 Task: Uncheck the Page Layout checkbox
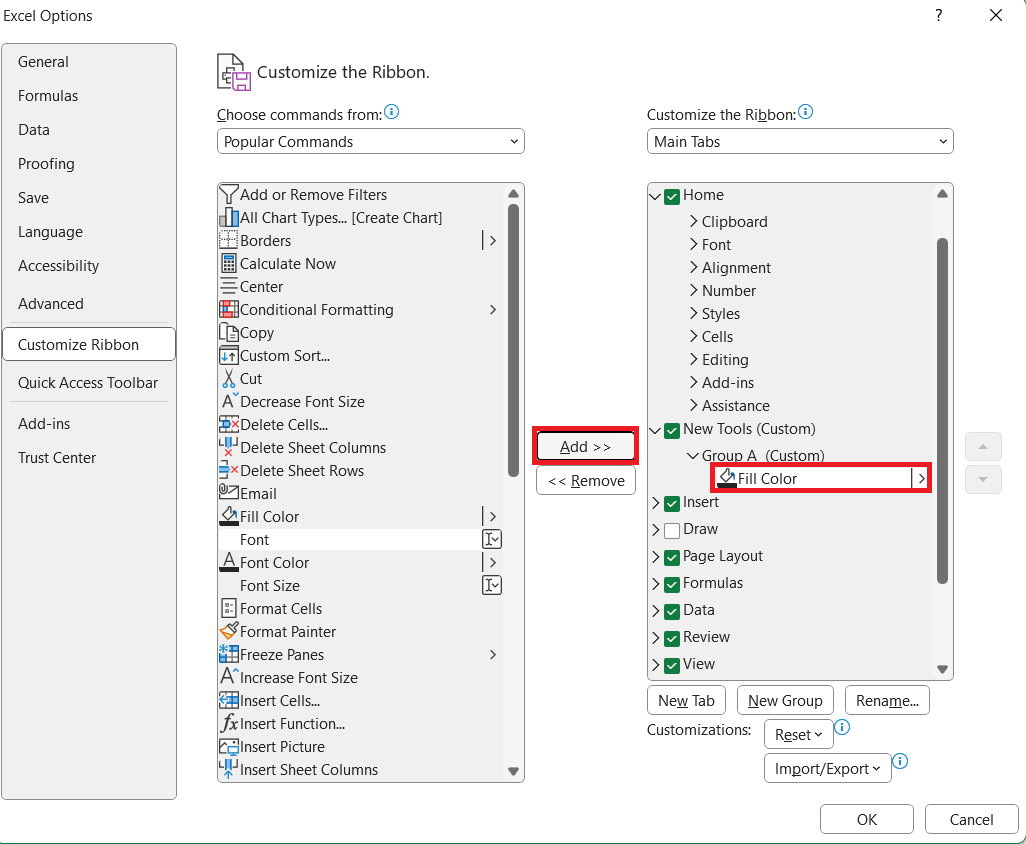671,557
